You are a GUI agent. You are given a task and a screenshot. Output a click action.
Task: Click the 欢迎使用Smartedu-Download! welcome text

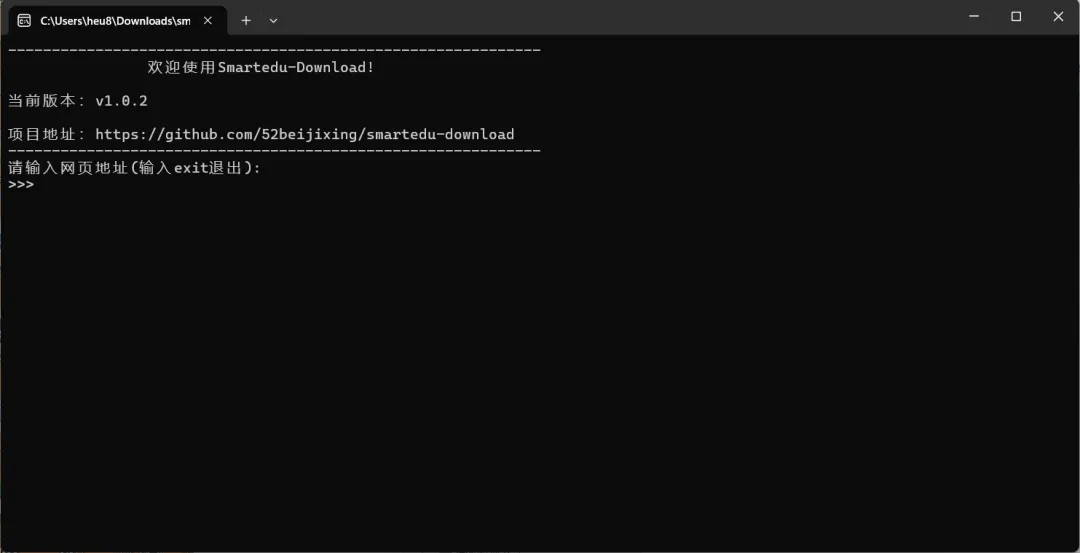coord(261,67)
